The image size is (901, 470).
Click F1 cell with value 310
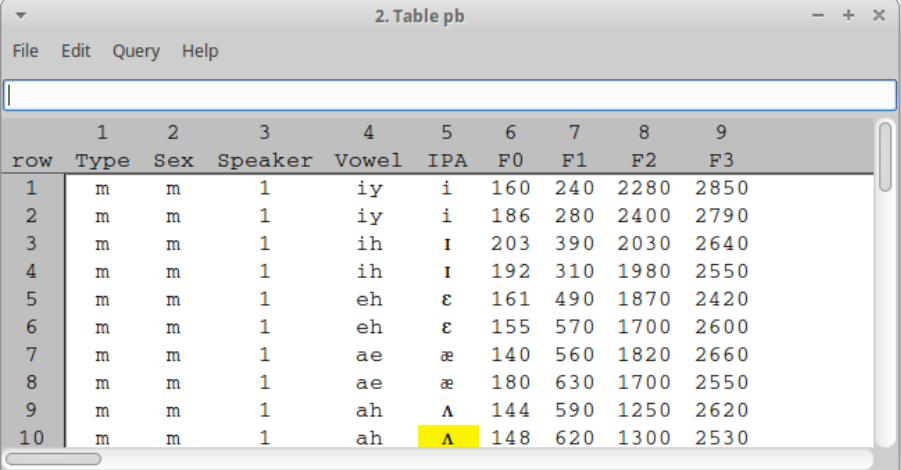574,271
